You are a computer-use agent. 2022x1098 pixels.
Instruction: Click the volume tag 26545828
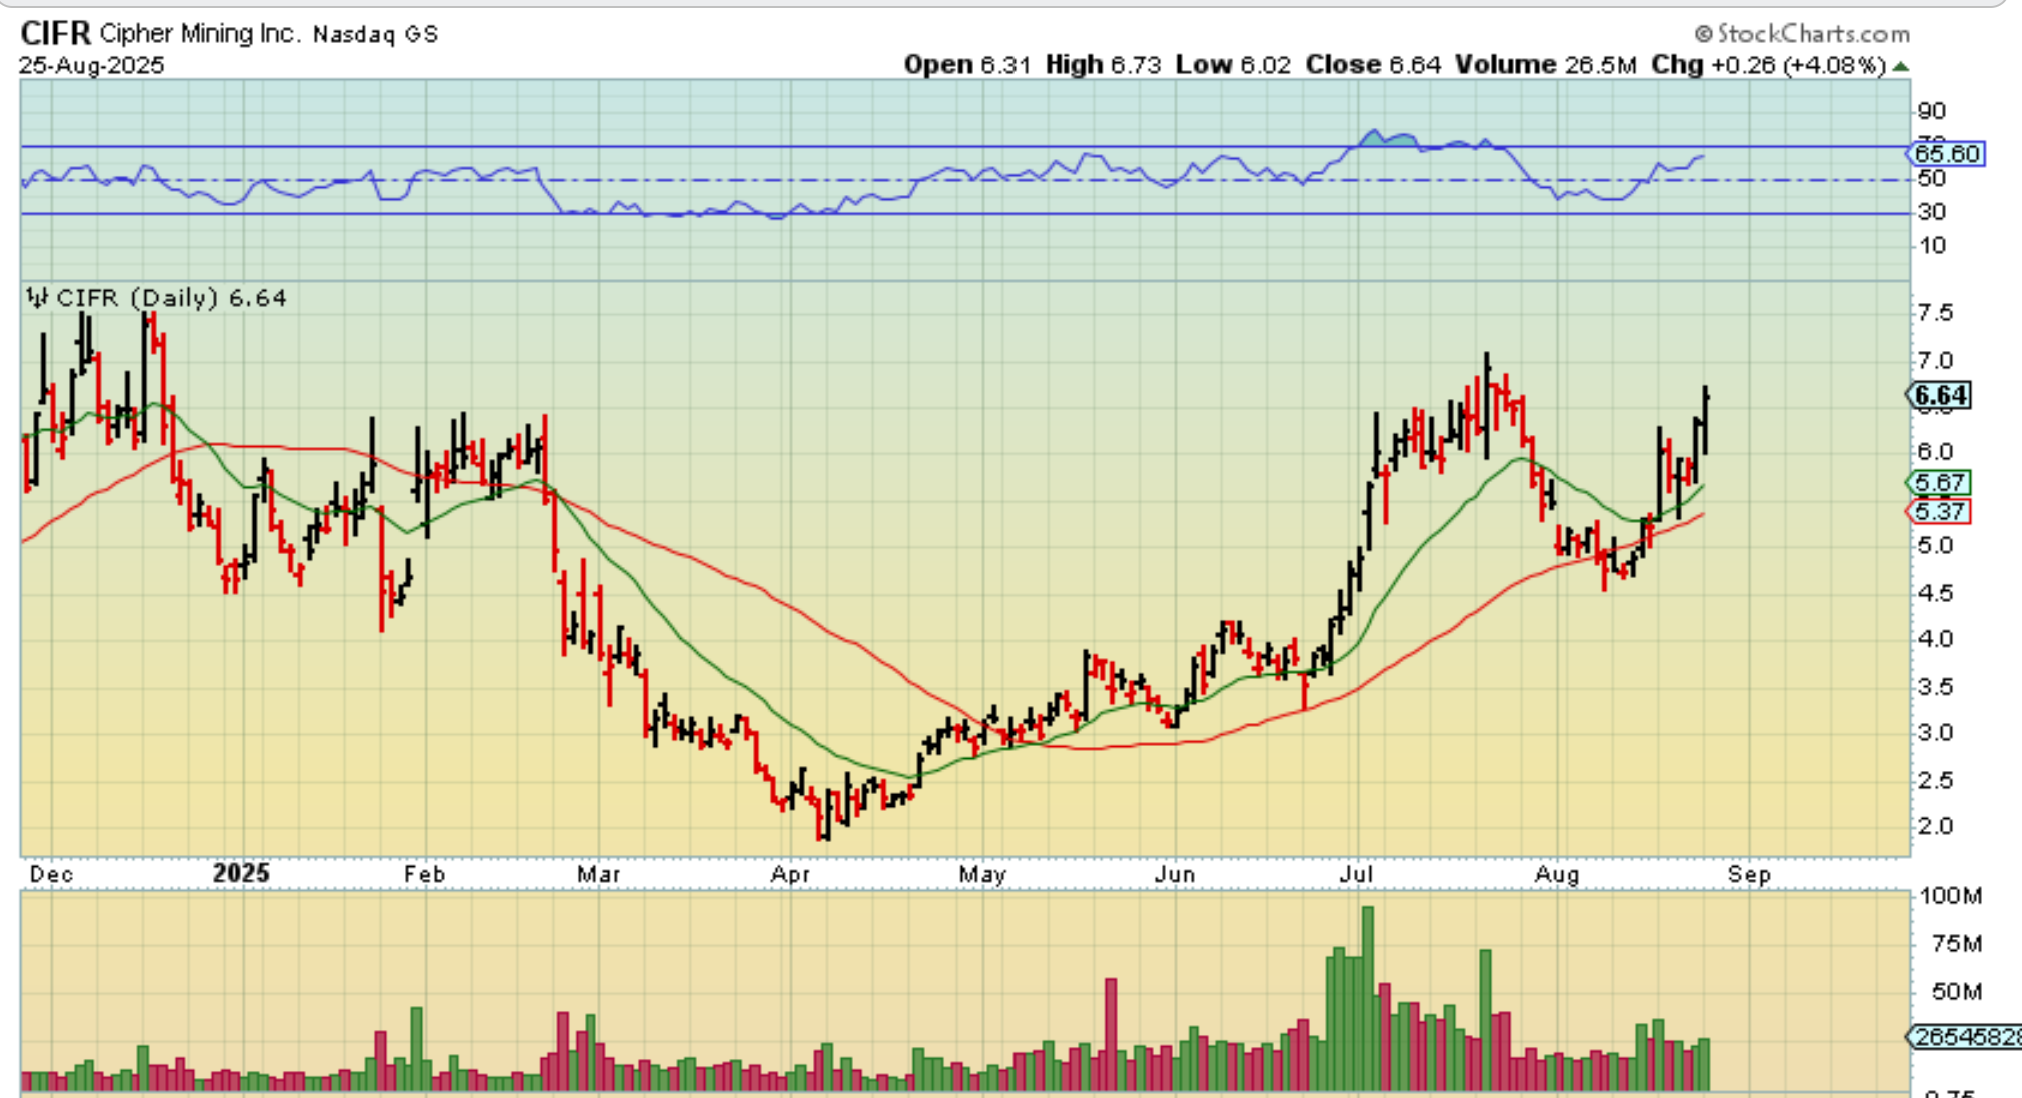point(1964,1037)
